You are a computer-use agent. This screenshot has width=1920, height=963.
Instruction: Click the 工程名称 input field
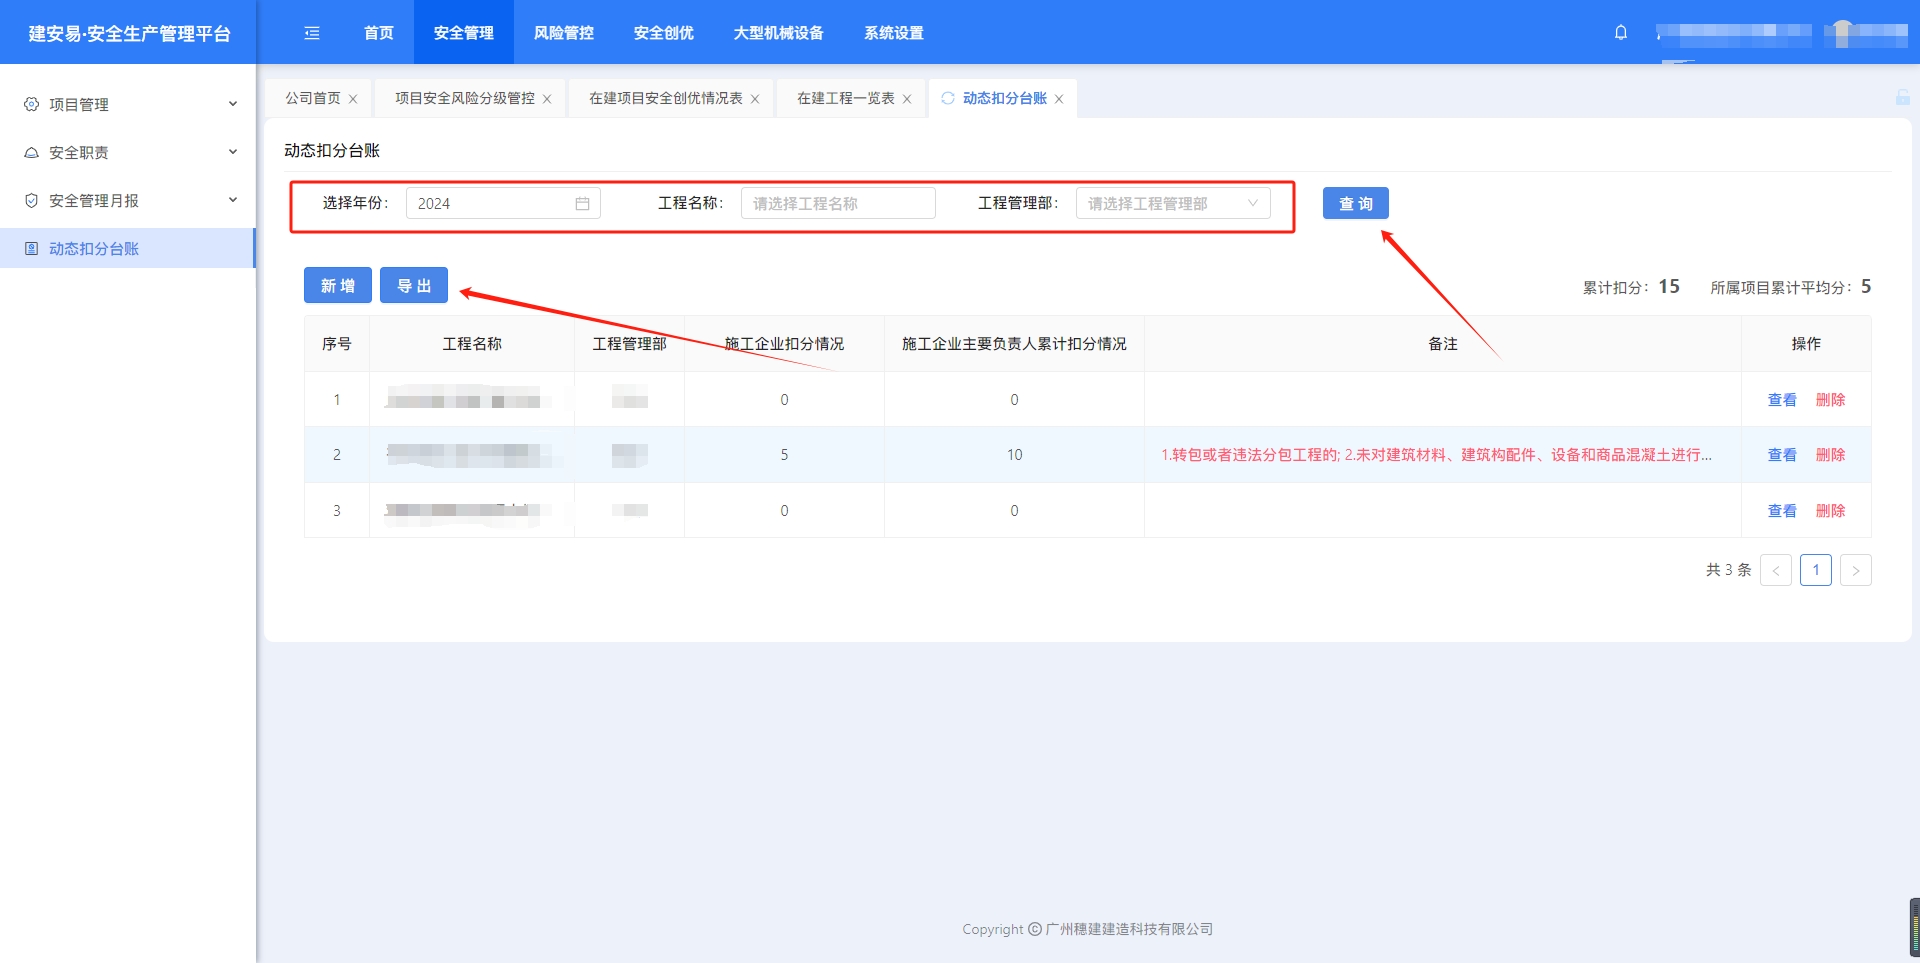[837, 204]
